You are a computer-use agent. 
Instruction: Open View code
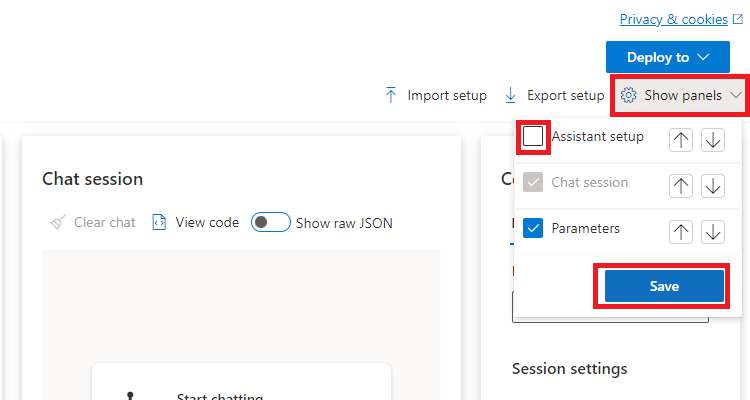point(195,222)
